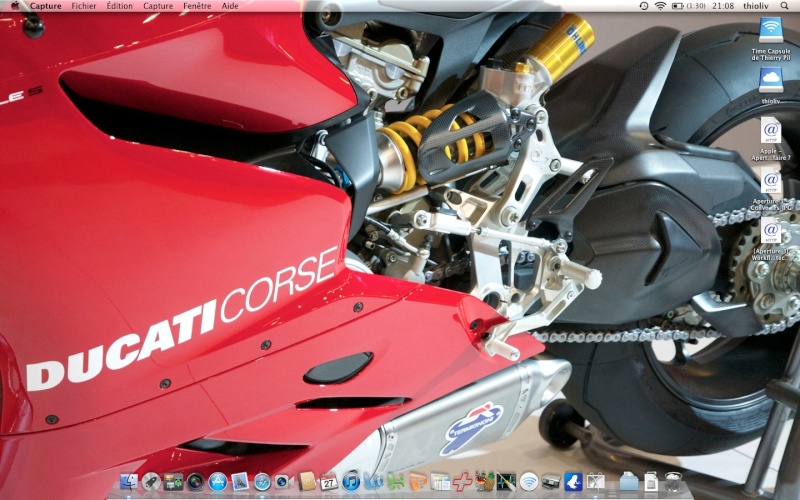
Task: Open Contacts address book in Dock
Action: pyautogui.click(x=307, y=481)
